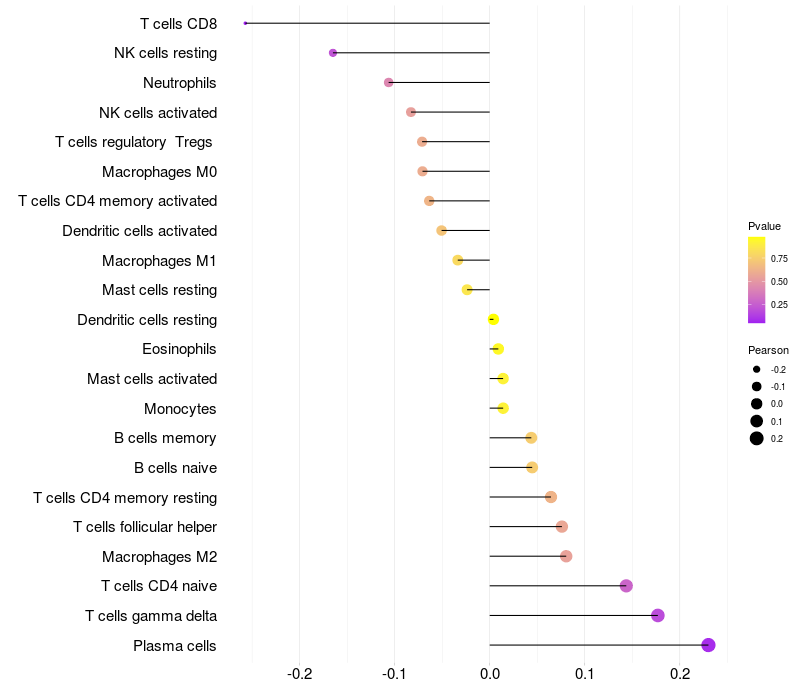Select the B cells naive data point
The height and width of the screenshot is (700, 800).
click(x=532, y=467)
